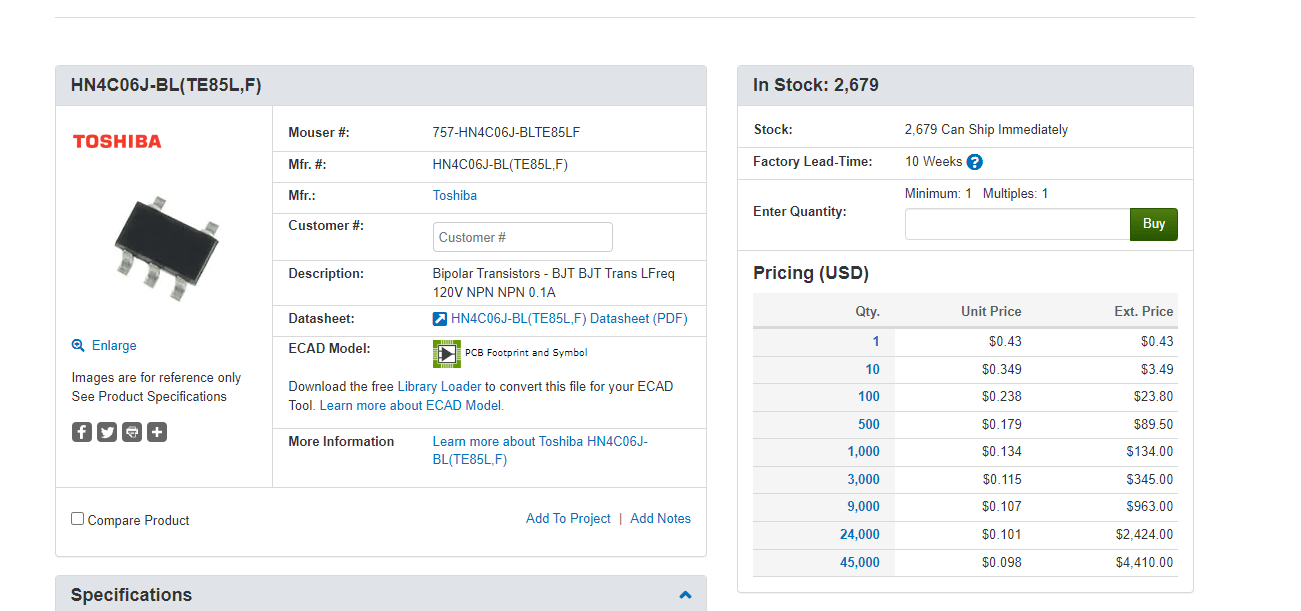Click Mouser number 757-HN4C06J-BLTE85LF
Screen dimensions: 1301x611
(506, 133)
